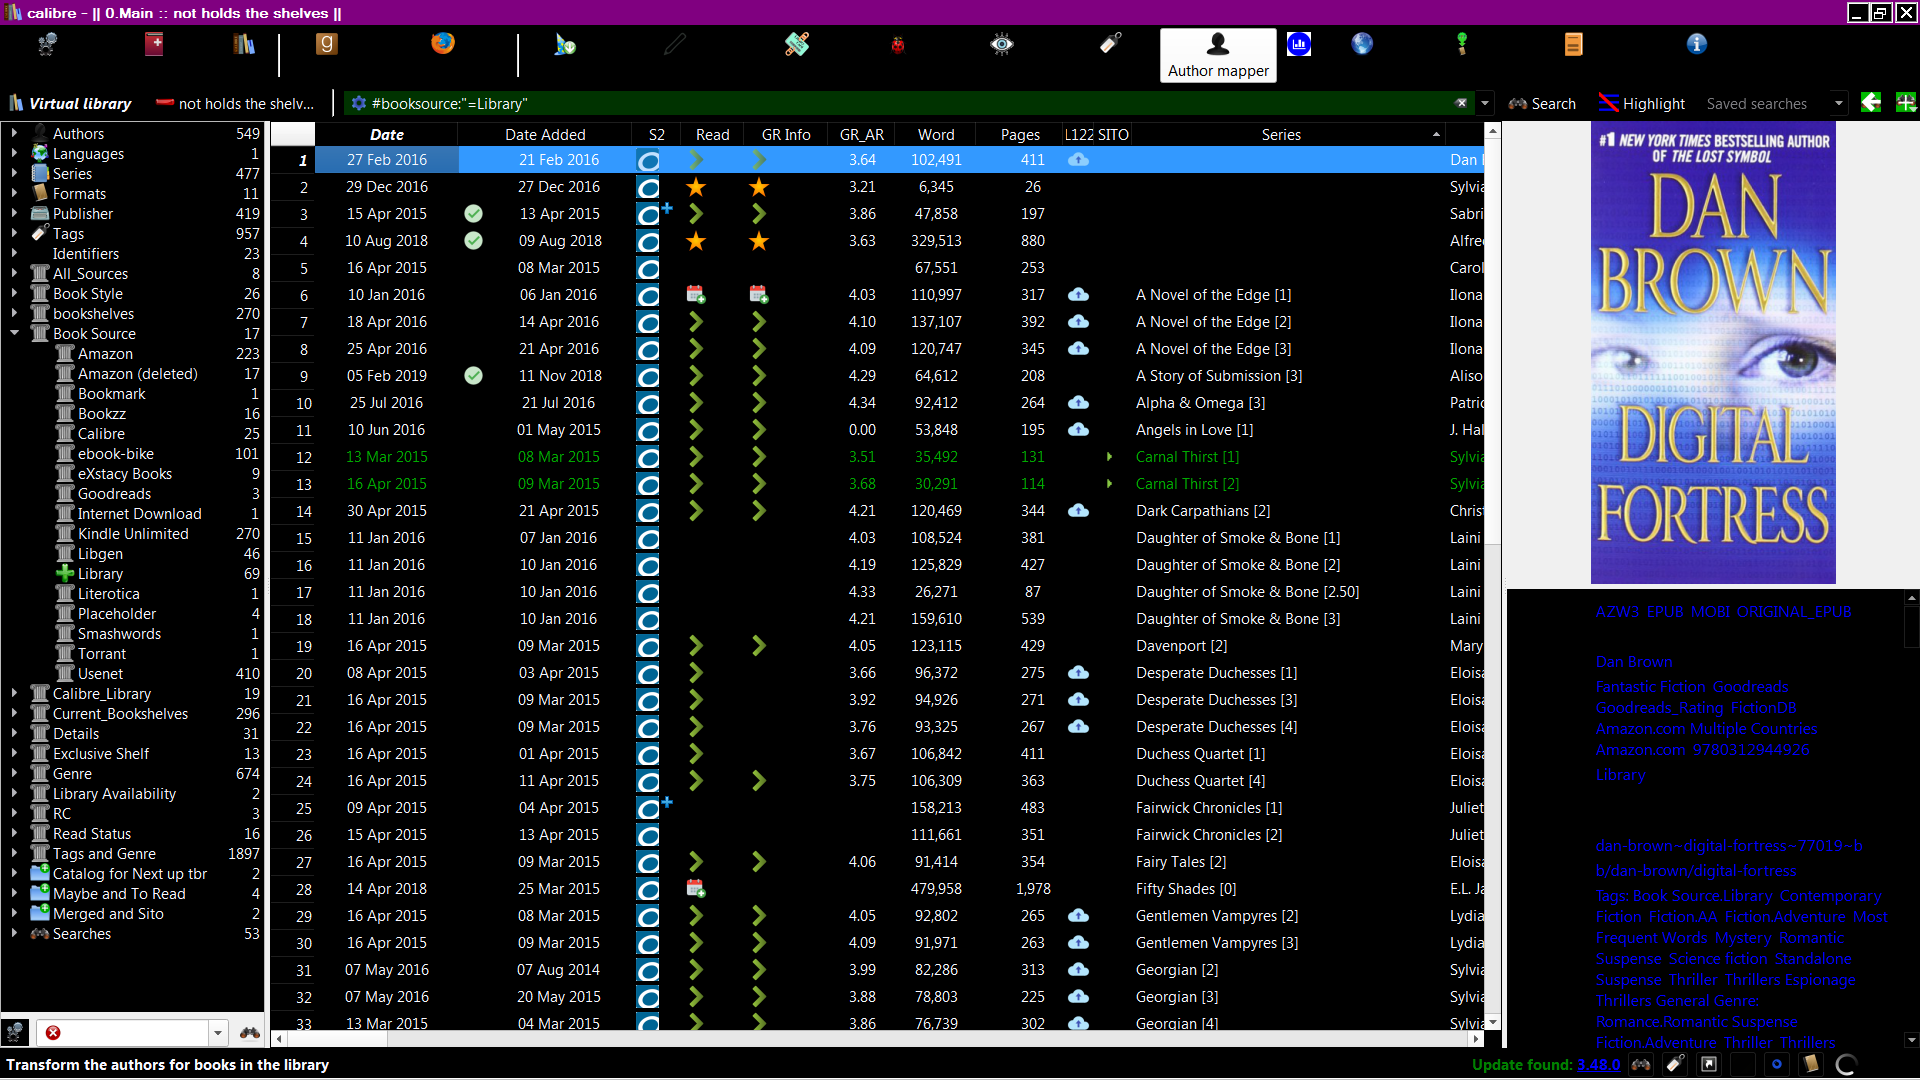Click the red ladybug toolbar icon

point(897,44)
